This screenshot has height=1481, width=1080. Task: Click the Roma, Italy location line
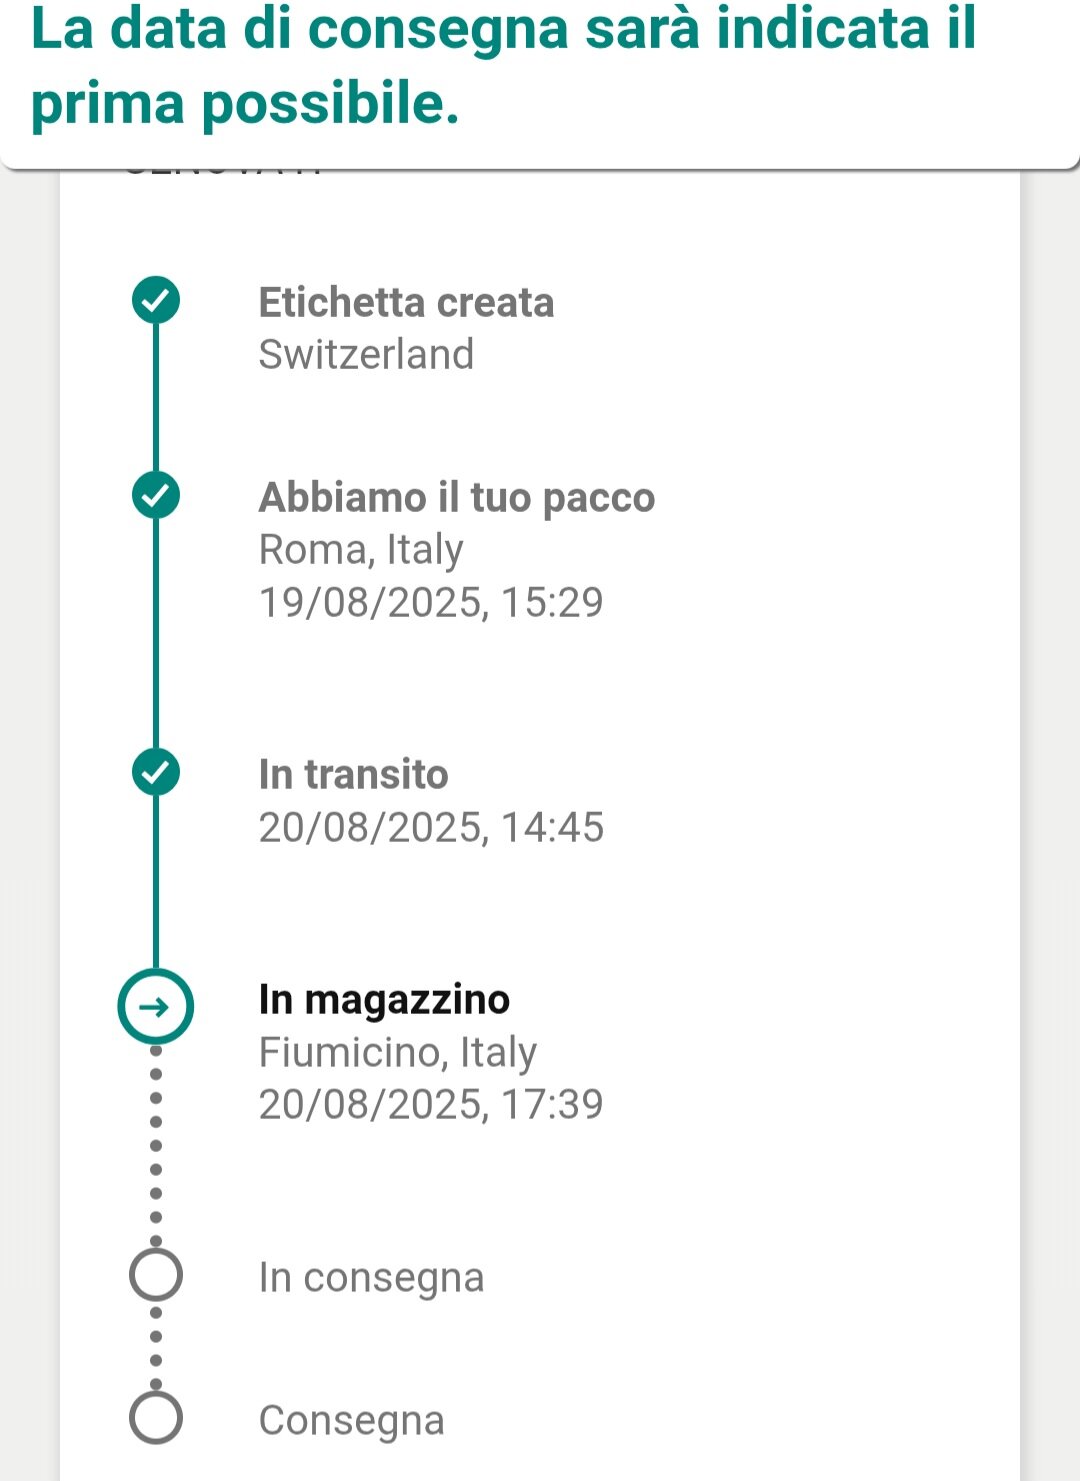361,550
